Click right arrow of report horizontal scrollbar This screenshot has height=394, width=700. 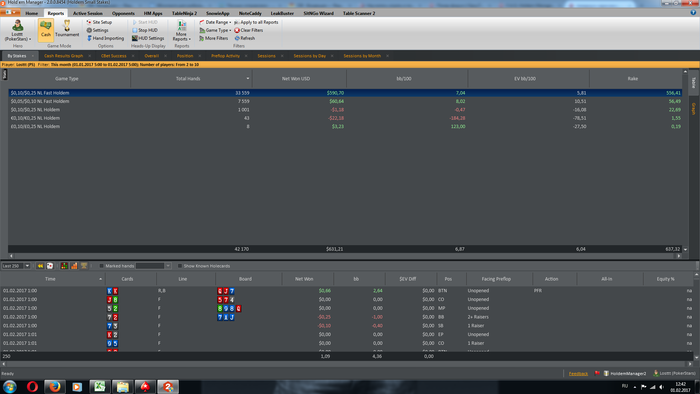(679, 256)
